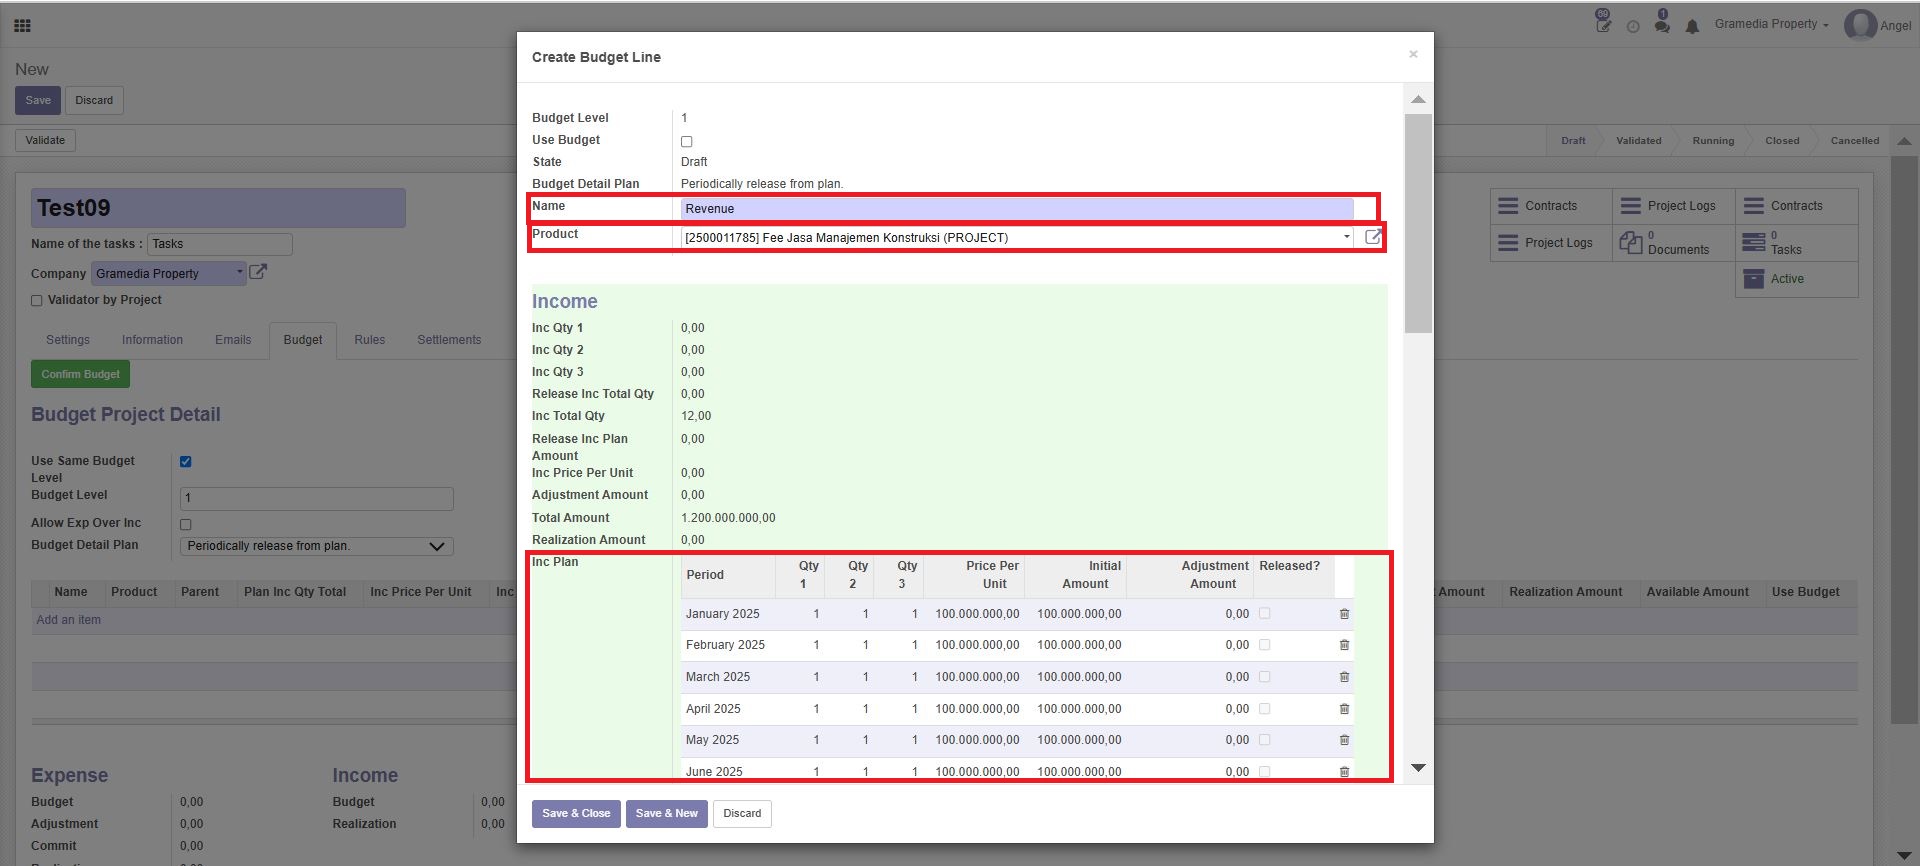Viewport: 1920px width, 866px height.
Task: Click the Save & New button
Action: [x=667, y=814]
